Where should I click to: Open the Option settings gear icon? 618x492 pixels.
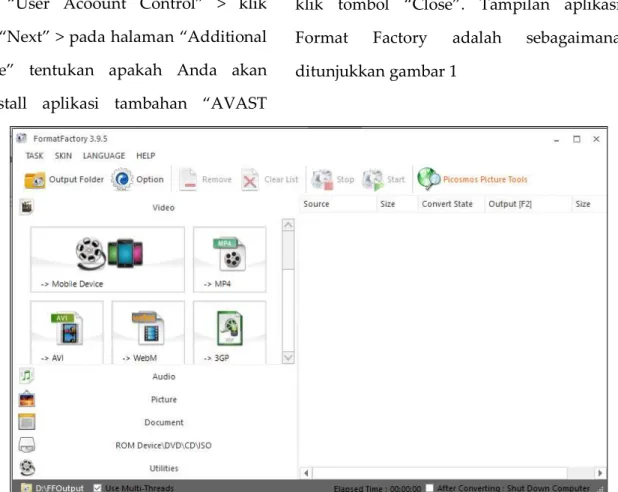(122, 179)
